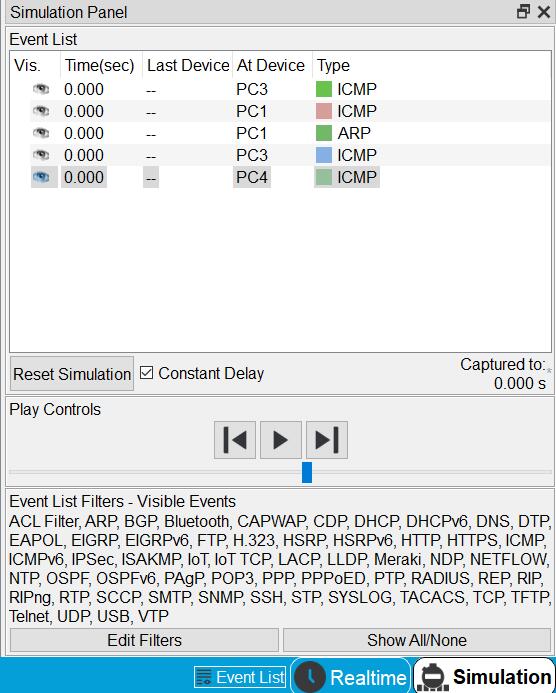Open Edit Filters

coord(145,640)
